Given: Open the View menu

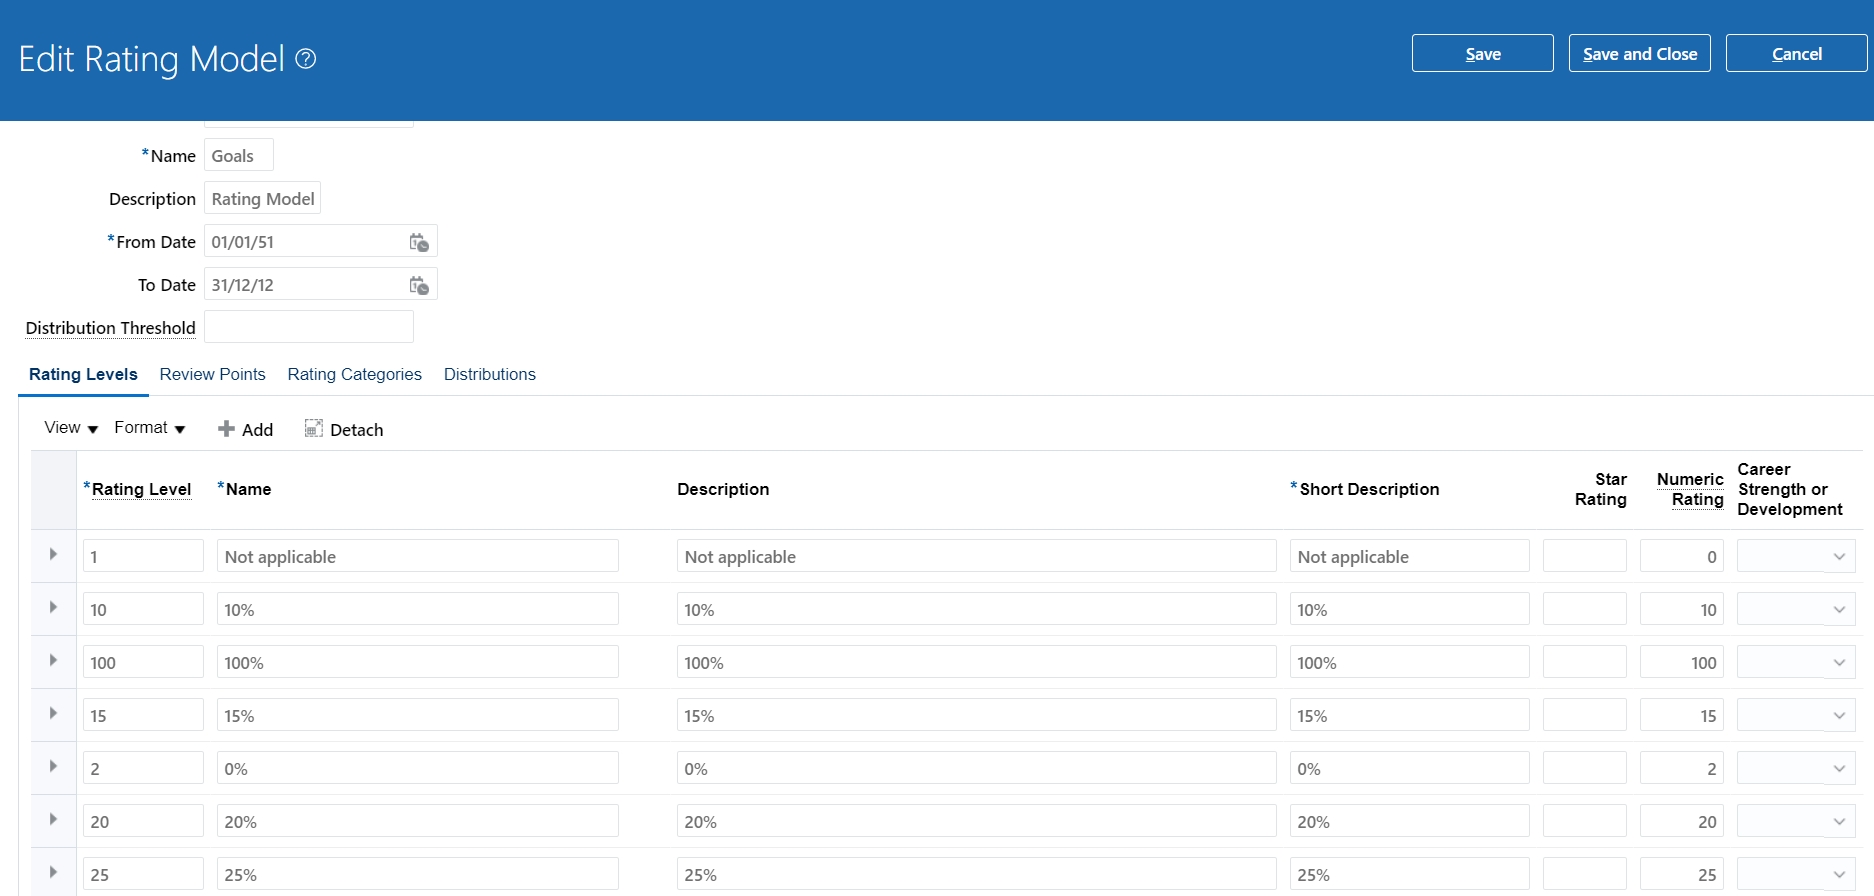Looking at the screenshot, I should click(71, 428).
